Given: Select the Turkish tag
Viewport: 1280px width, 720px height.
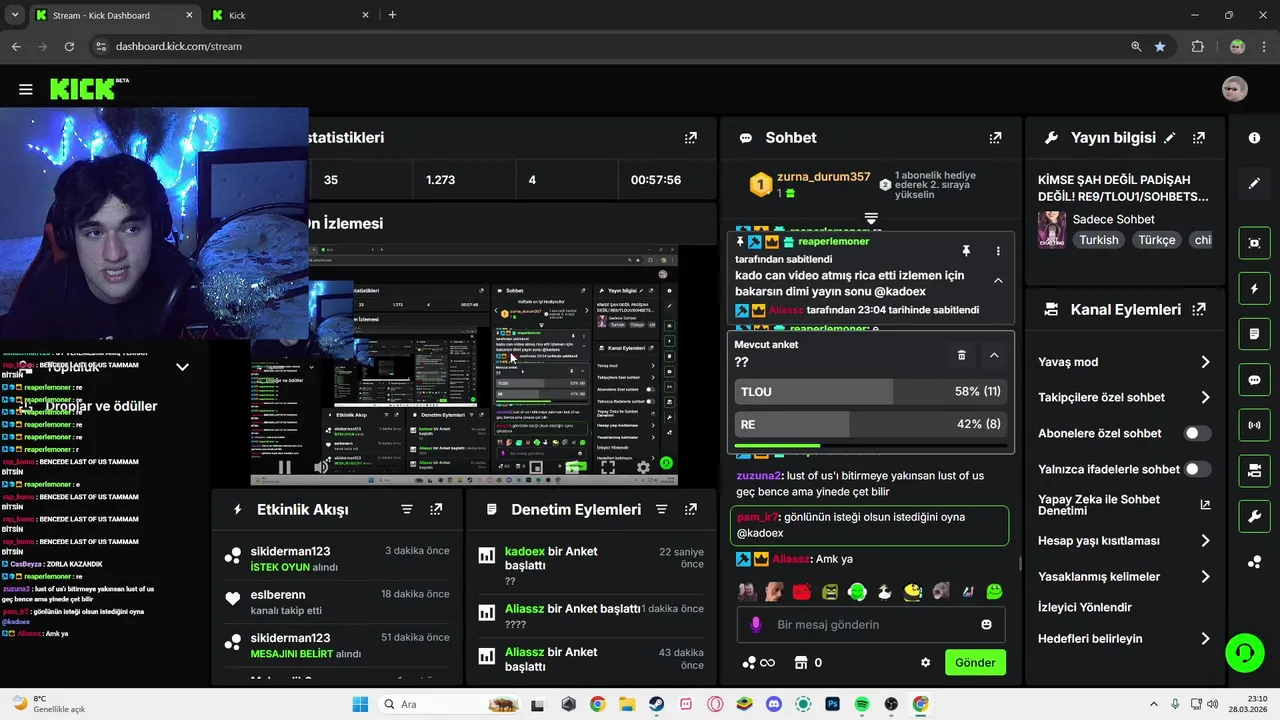Looking at the screenshot, I should pyautogui.click(x=1098, y=240).
